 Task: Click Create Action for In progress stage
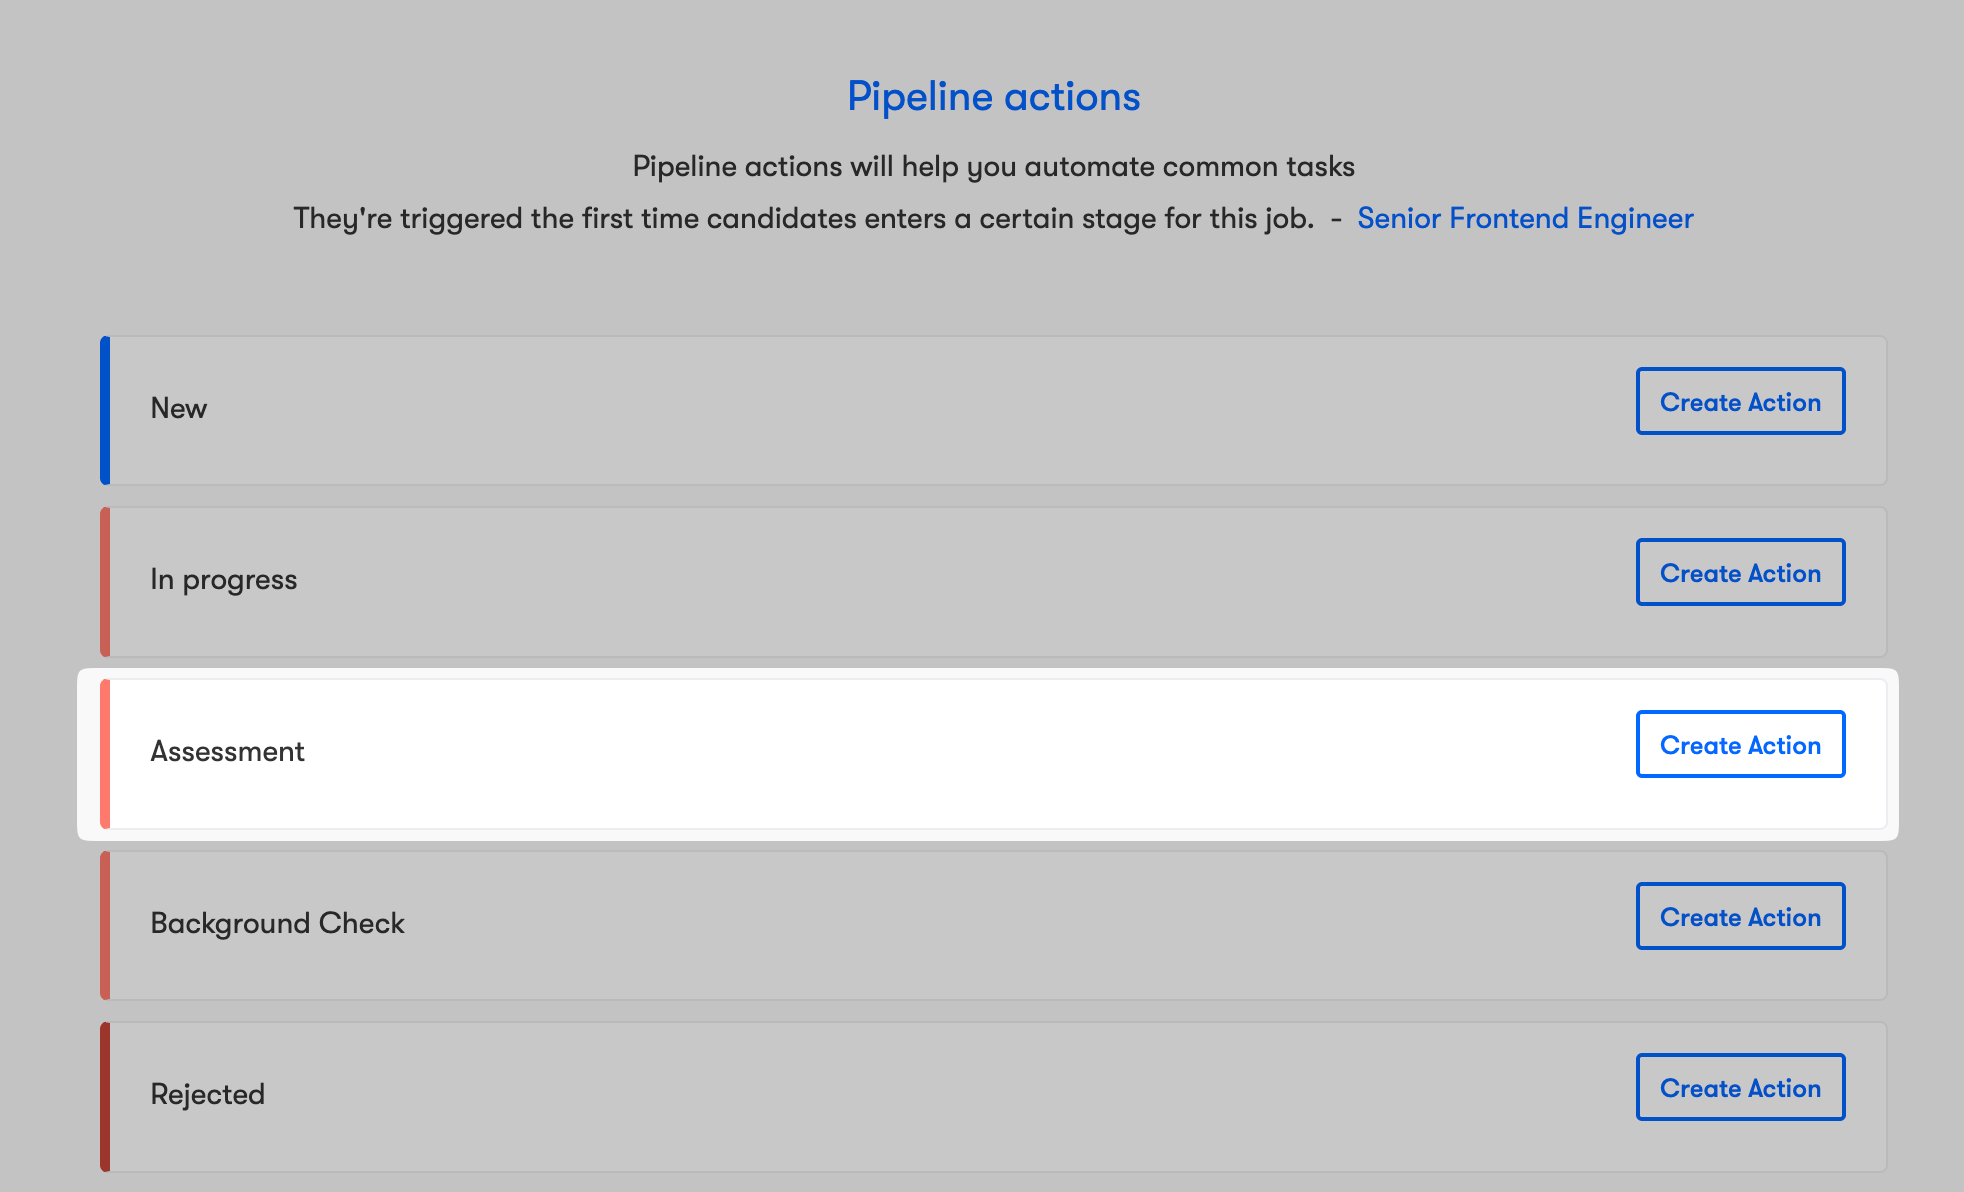tap(1740, 572)
